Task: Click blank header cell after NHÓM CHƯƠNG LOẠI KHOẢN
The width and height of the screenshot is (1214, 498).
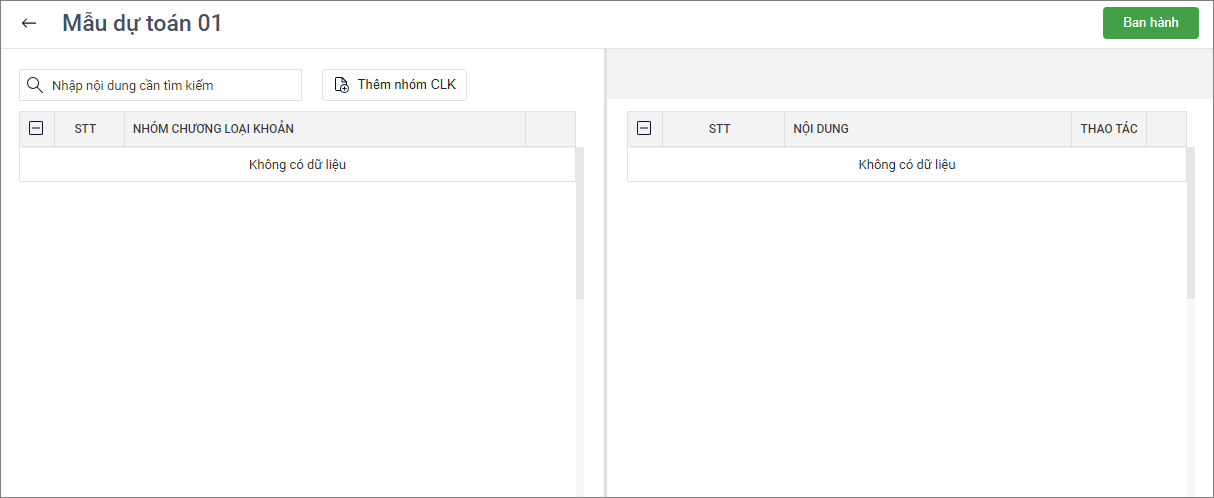Action: tap(550, 129)
